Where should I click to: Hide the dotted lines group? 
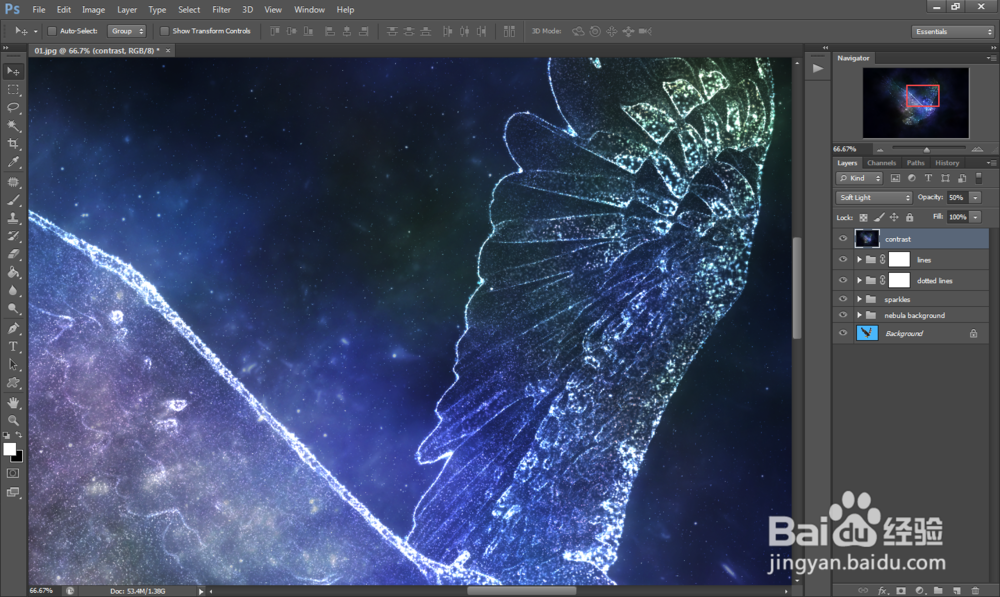point(843,280)
